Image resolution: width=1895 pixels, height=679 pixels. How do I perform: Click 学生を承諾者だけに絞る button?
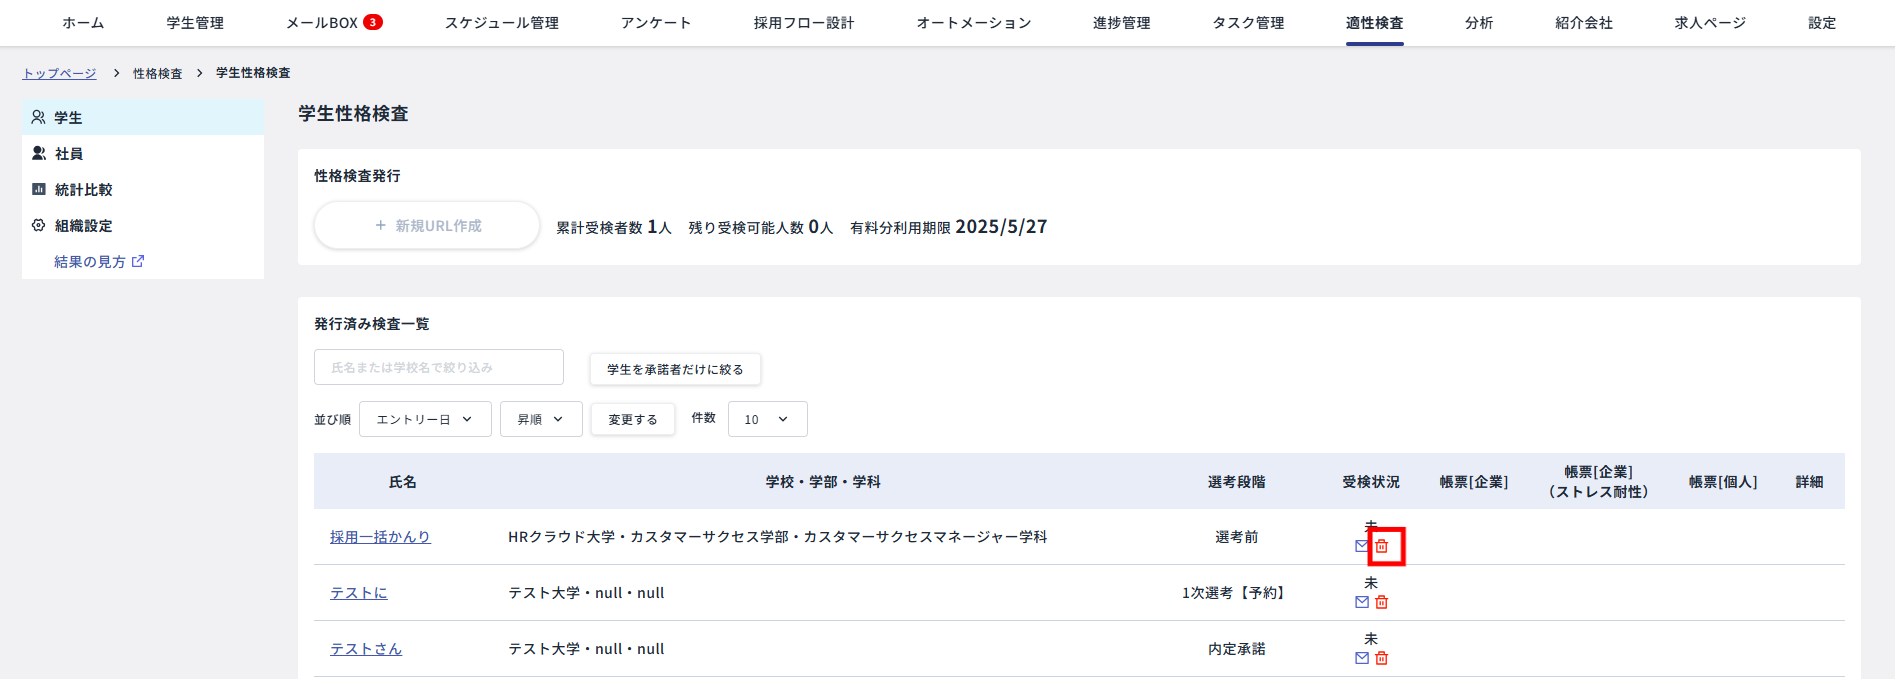coord(675,369)
